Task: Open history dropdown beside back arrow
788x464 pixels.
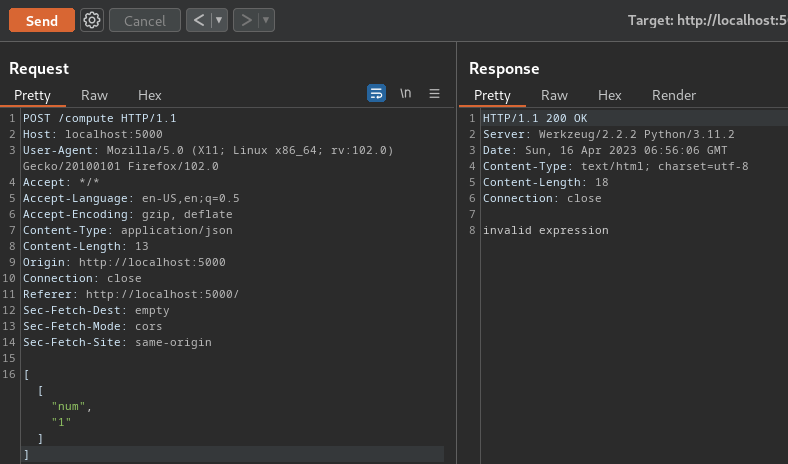Action: (x=220, y=21)
